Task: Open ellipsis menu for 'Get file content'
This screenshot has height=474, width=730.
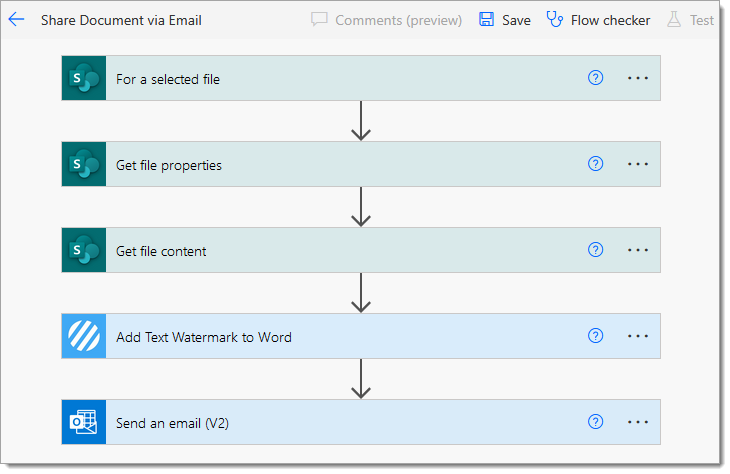Action: pyautogui.click(x=638, y=250)
